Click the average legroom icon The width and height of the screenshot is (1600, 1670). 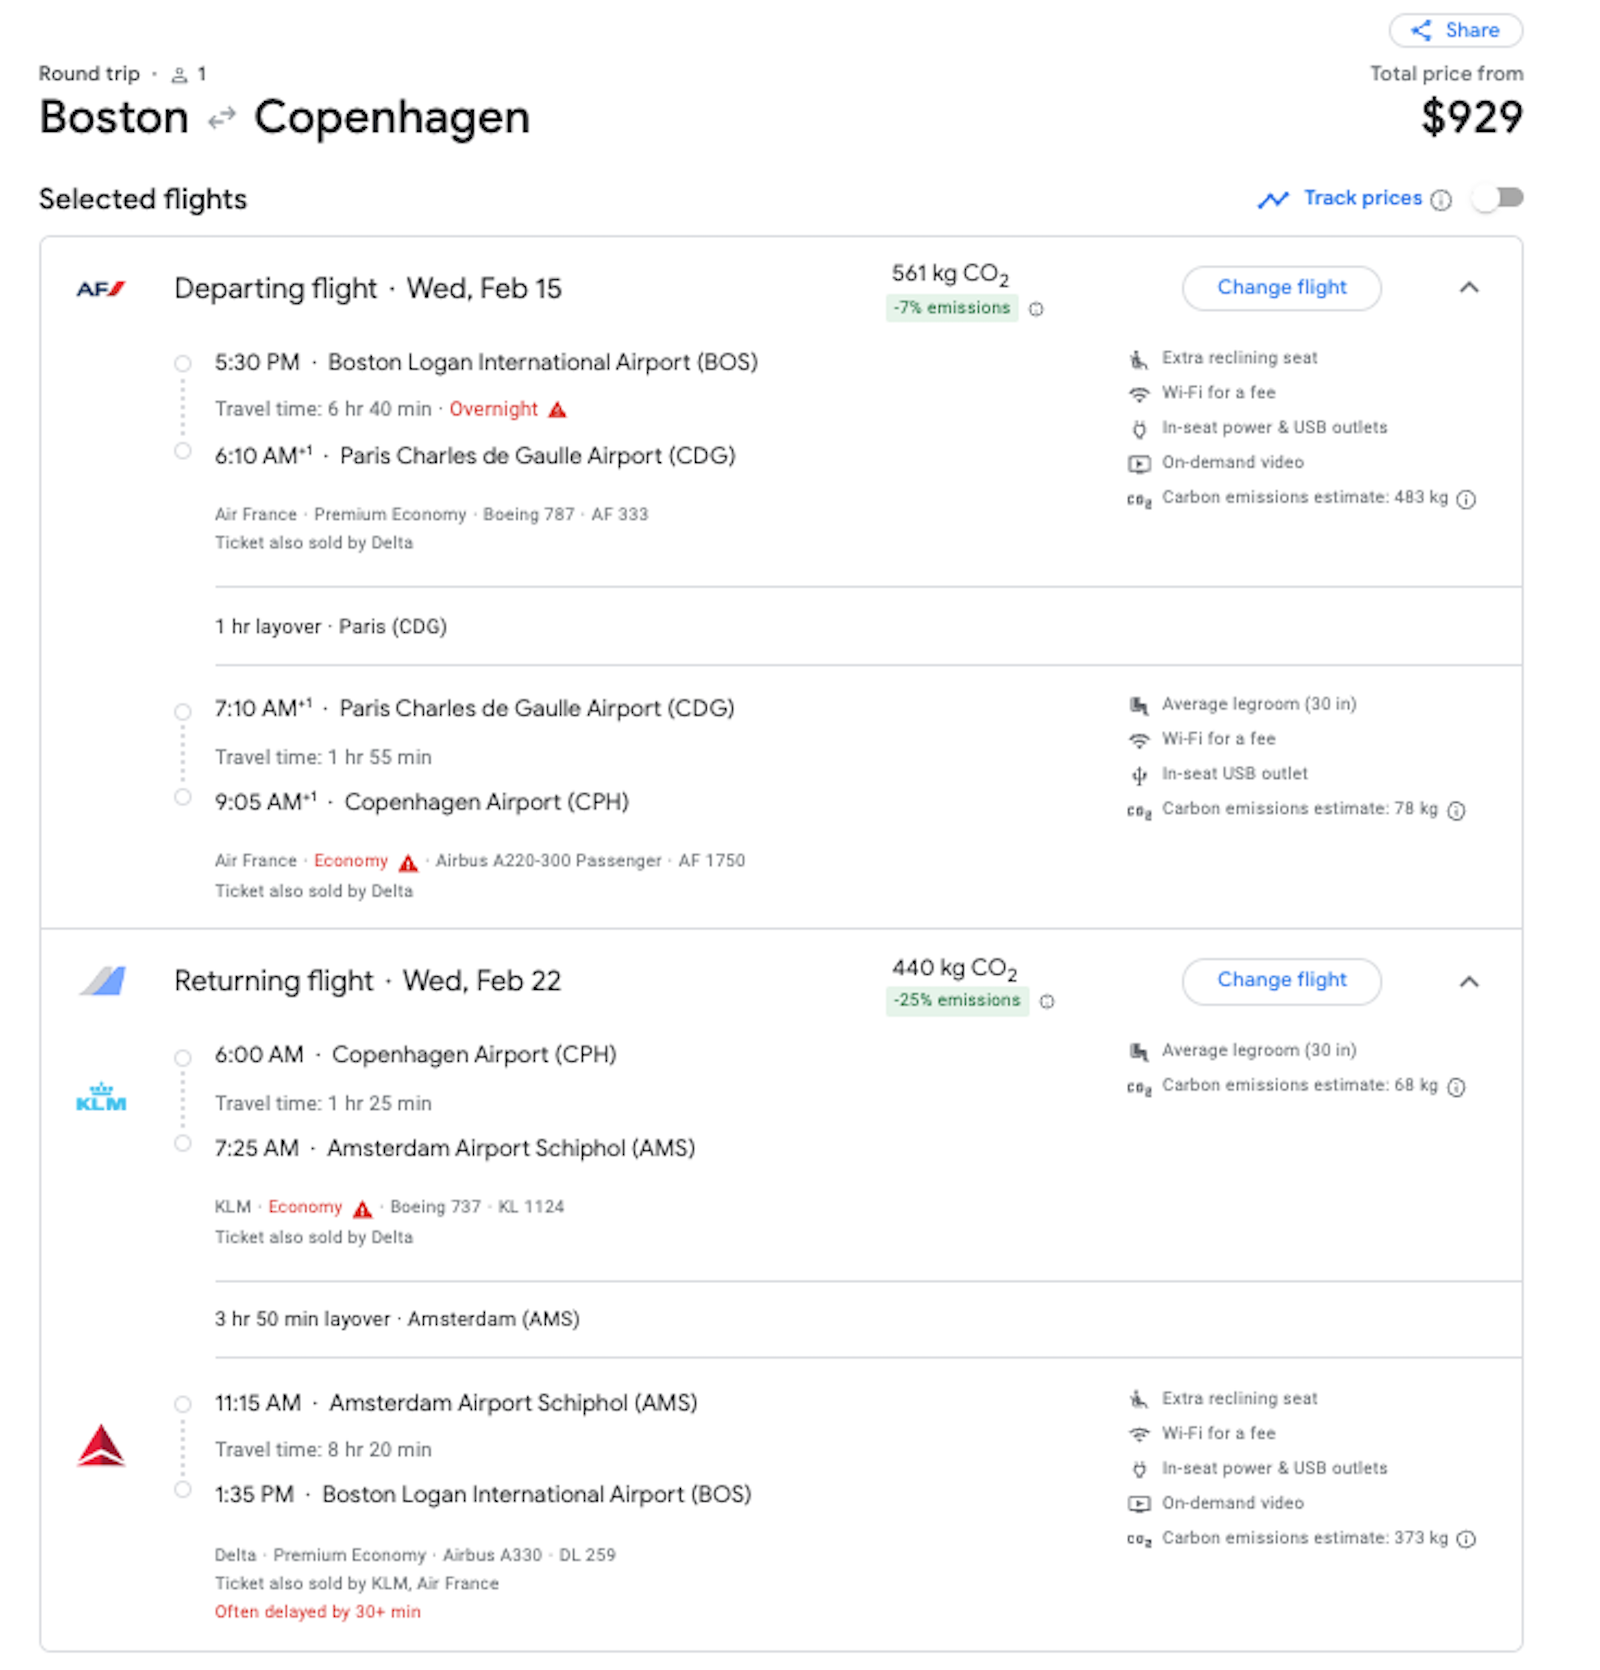[x=1139, y=704]
